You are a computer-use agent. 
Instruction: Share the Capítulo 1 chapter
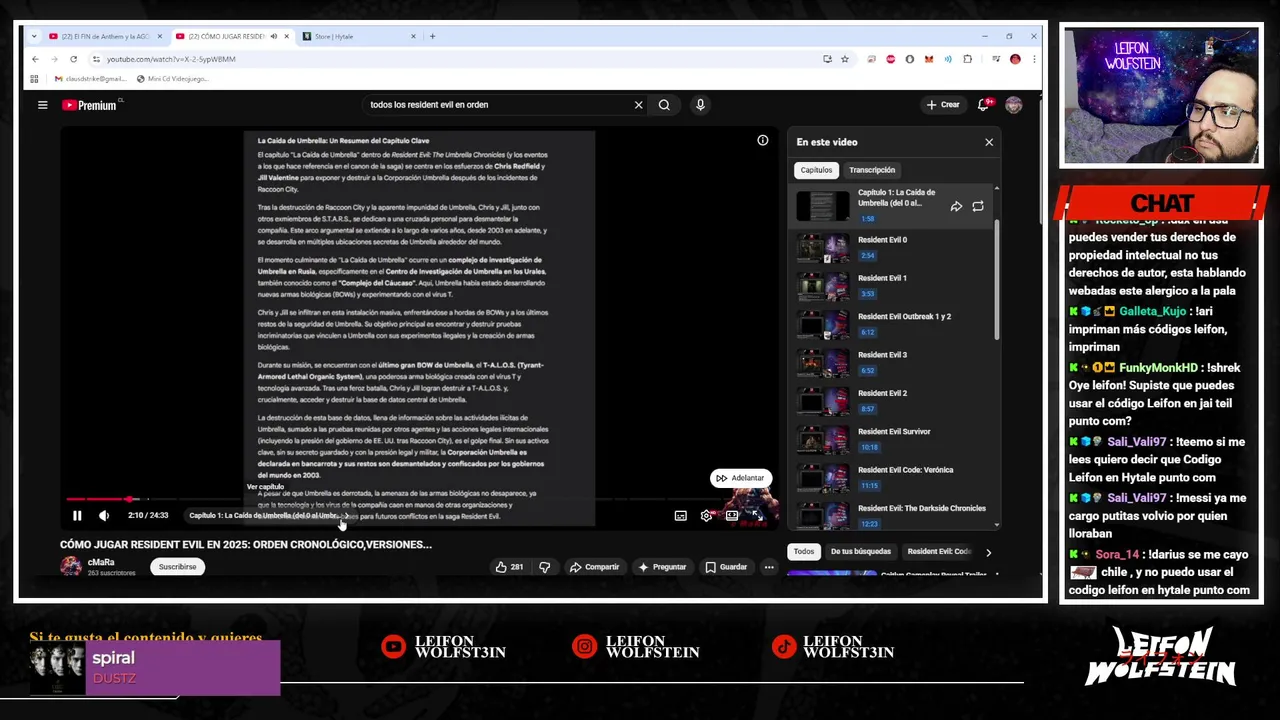[956, 206]
